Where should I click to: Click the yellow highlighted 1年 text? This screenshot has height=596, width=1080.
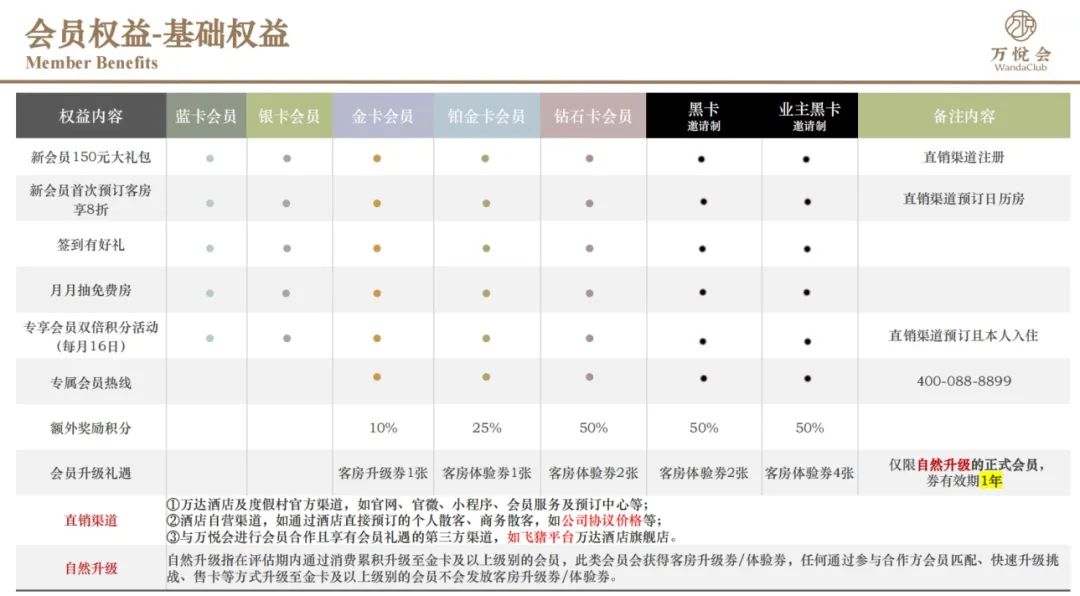[990, 481]
